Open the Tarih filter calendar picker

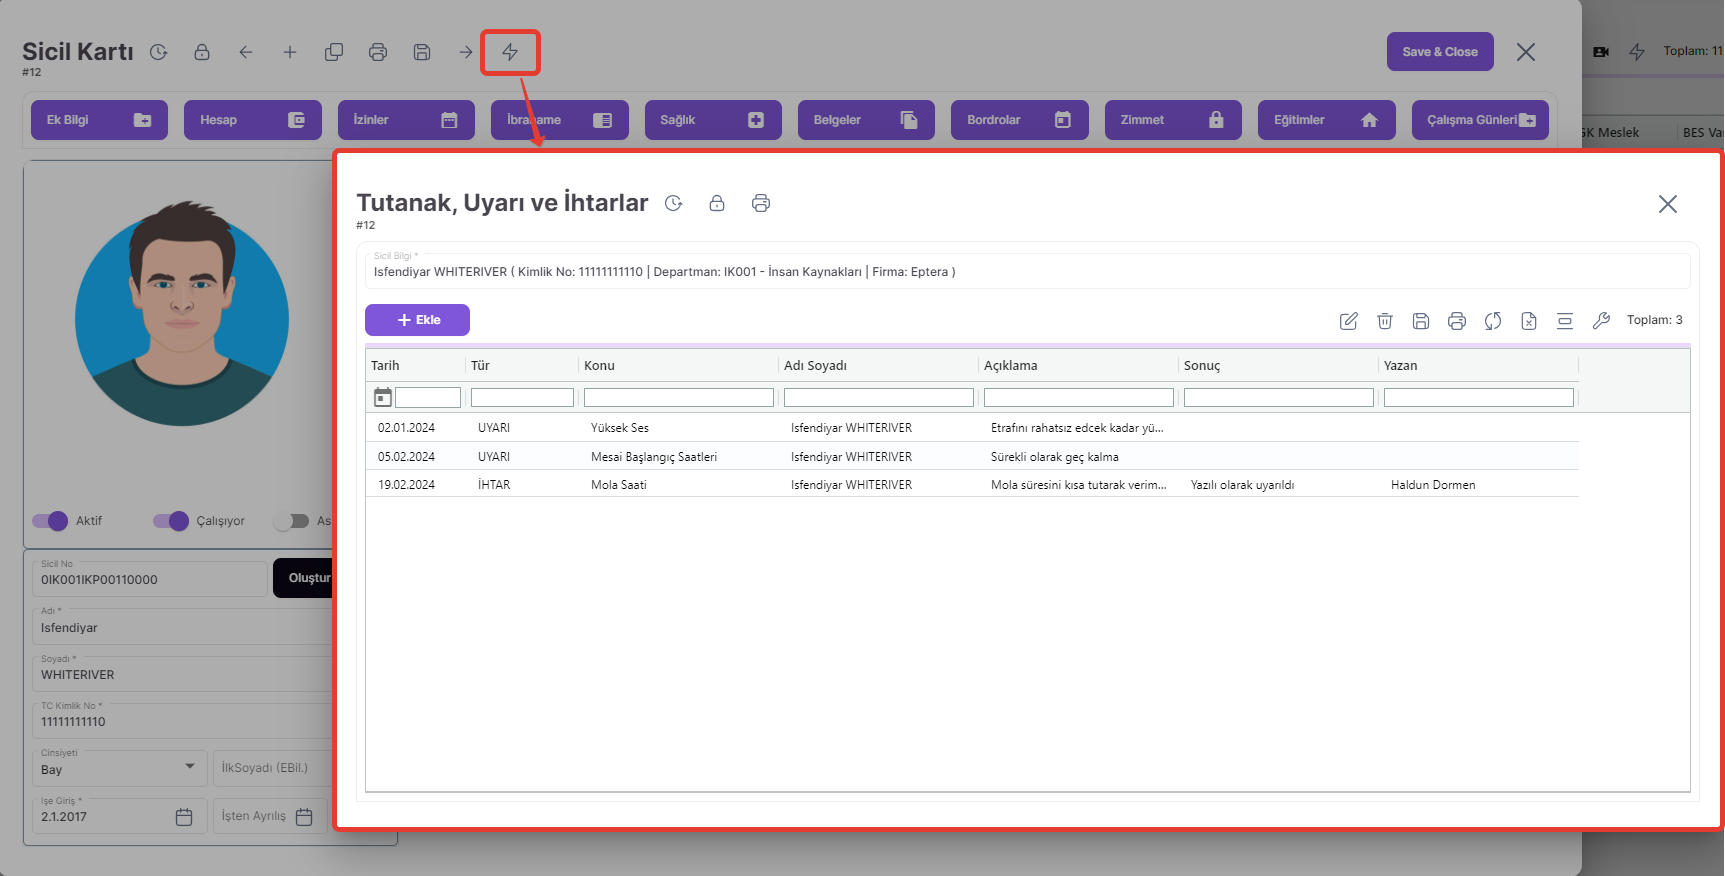click(382, 398)
